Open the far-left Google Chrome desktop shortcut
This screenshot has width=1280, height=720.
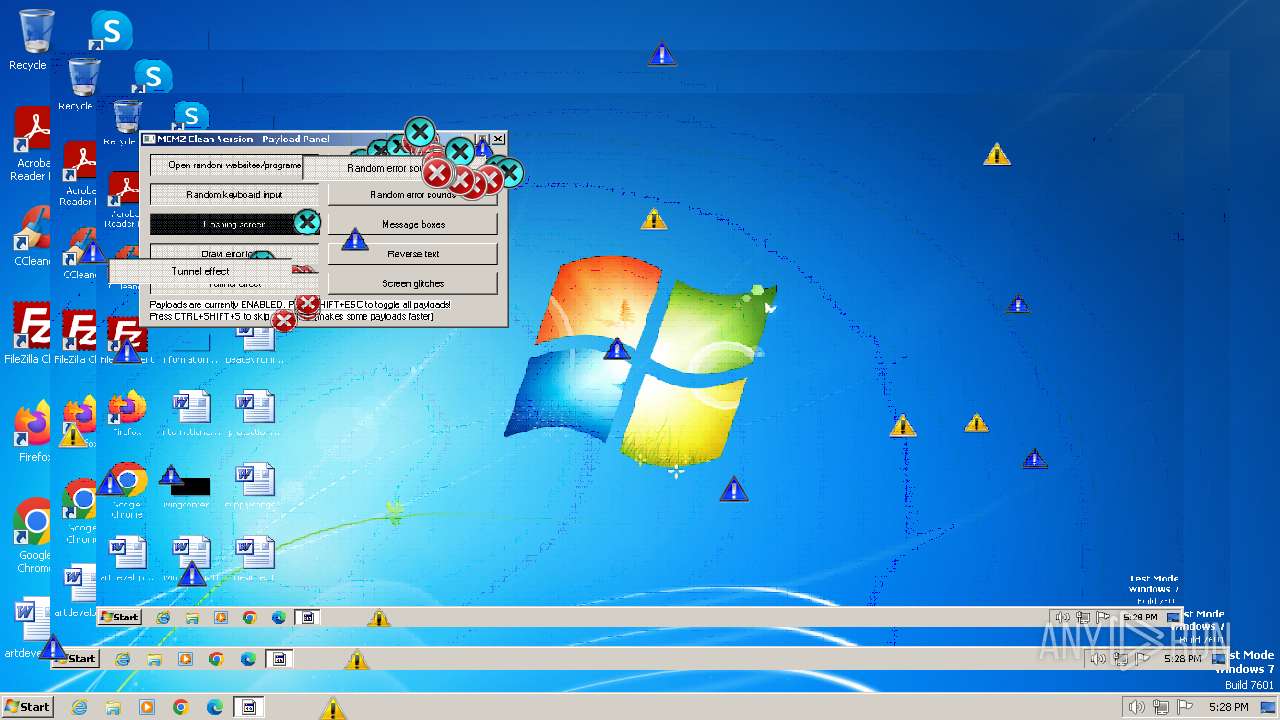[x=34, y=535]
